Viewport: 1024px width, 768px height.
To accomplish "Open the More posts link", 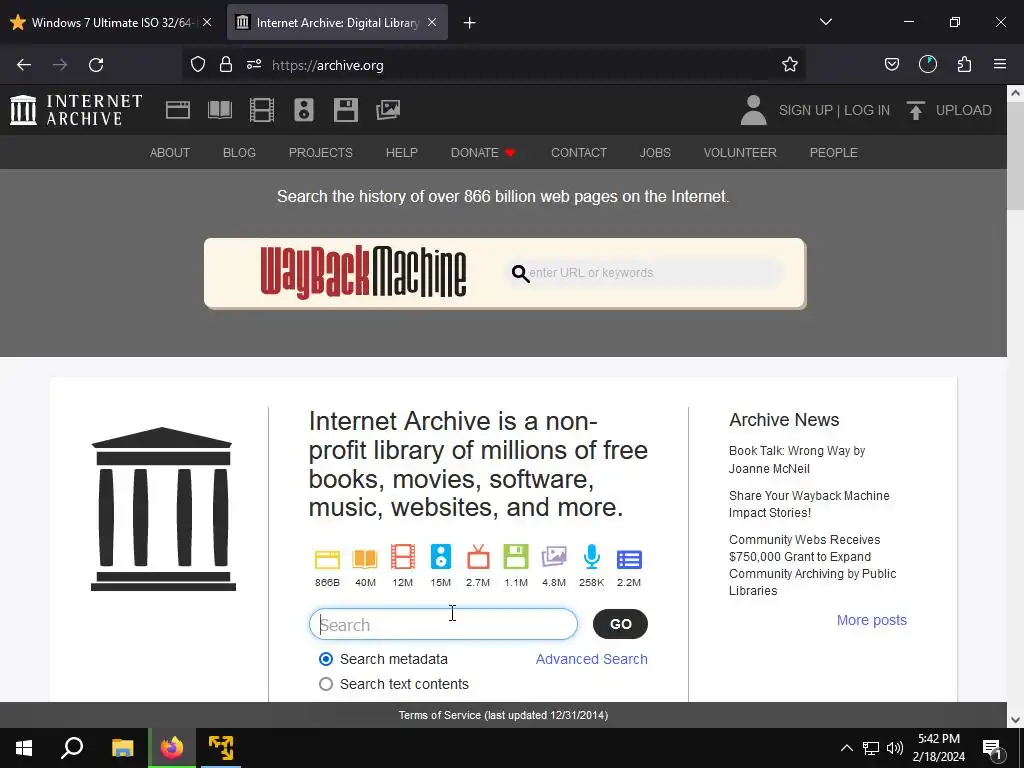I will point(872,620).
